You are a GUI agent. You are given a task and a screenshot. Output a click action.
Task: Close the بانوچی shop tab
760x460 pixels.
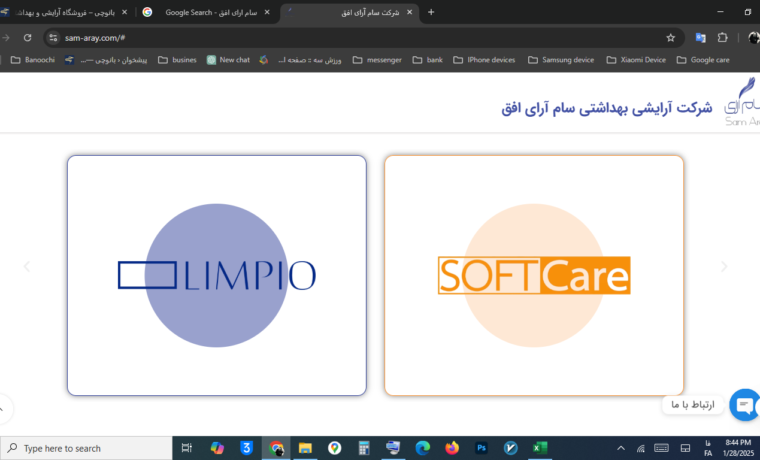[x=125, y=13]
